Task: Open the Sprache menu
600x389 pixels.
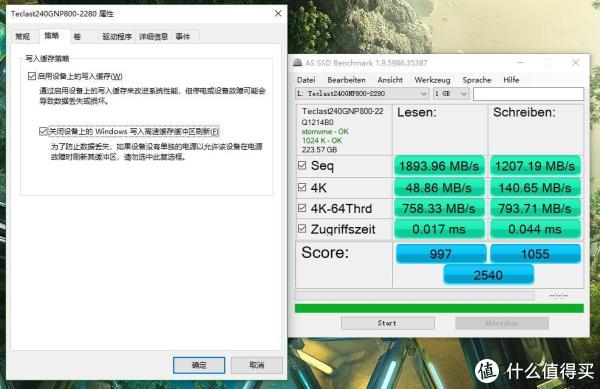Action: [x=477, y=80]
